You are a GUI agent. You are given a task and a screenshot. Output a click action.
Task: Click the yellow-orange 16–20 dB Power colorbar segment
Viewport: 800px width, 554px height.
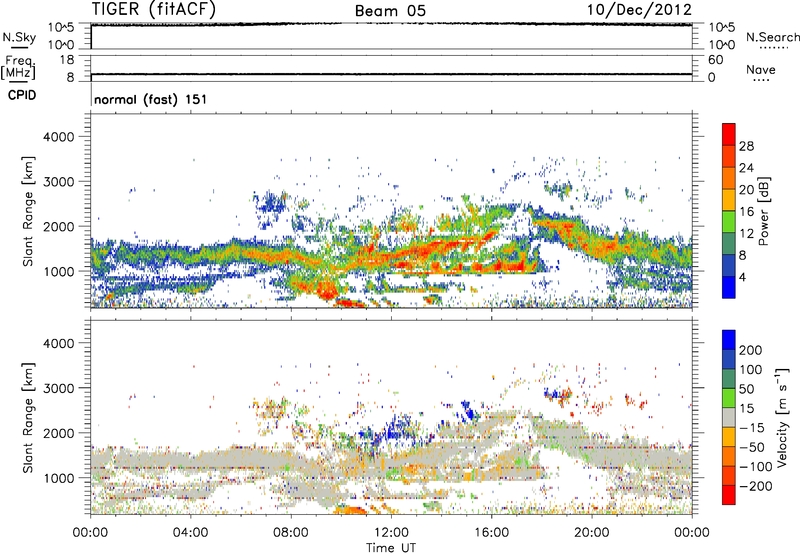(x=729, y=200)
